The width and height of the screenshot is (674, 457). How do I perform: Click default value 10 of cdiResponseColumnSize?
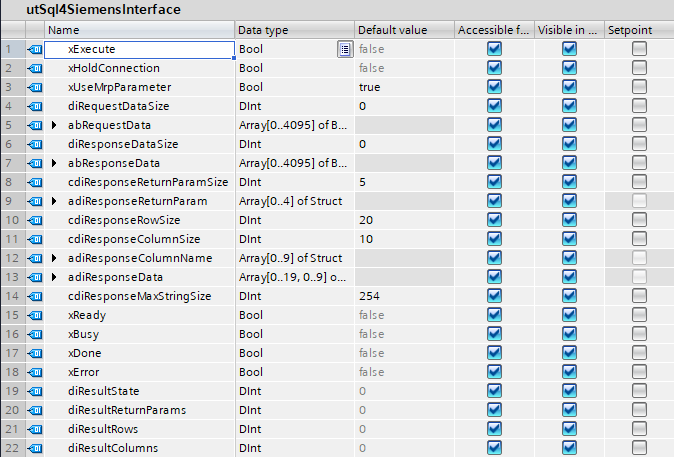click(366, 239)
